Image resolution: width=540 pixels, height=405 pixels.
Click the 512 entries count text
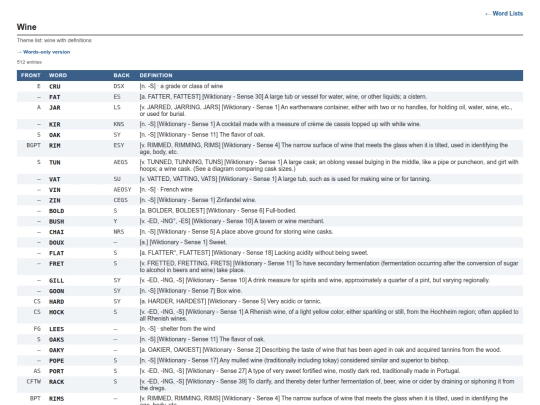click(29, 62)
